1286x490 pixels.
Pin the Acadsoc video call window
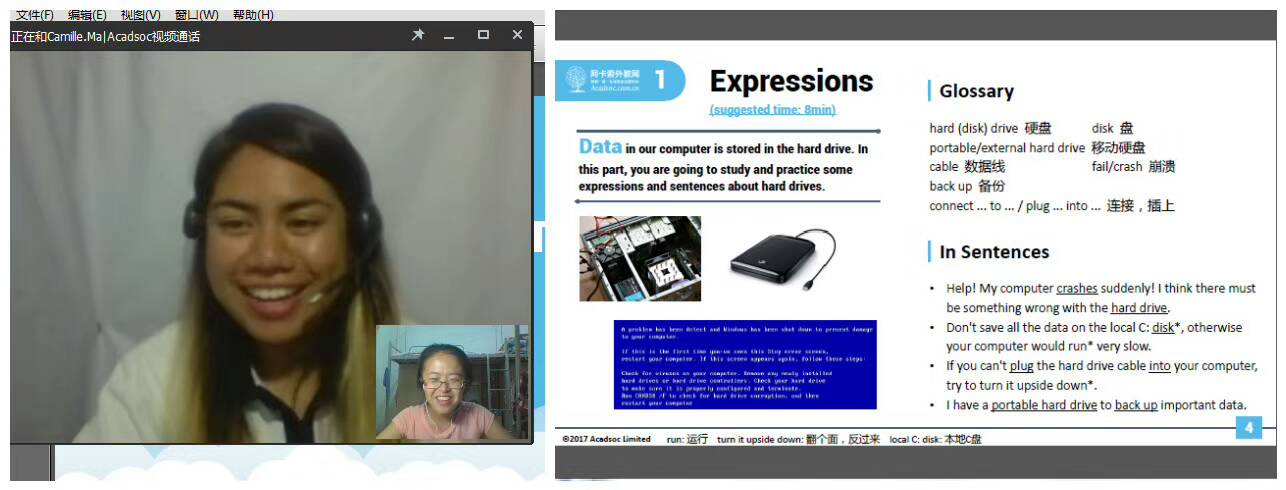click(418, 35)
